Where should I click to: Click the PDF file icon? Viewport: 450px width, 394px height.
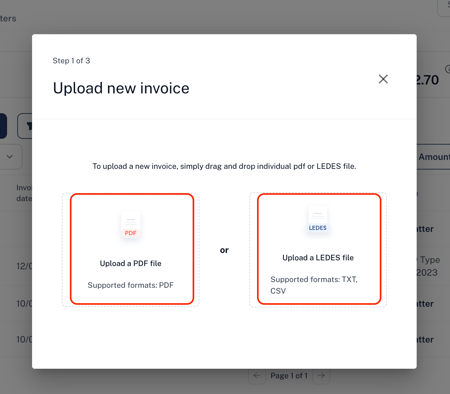(131, 224)
